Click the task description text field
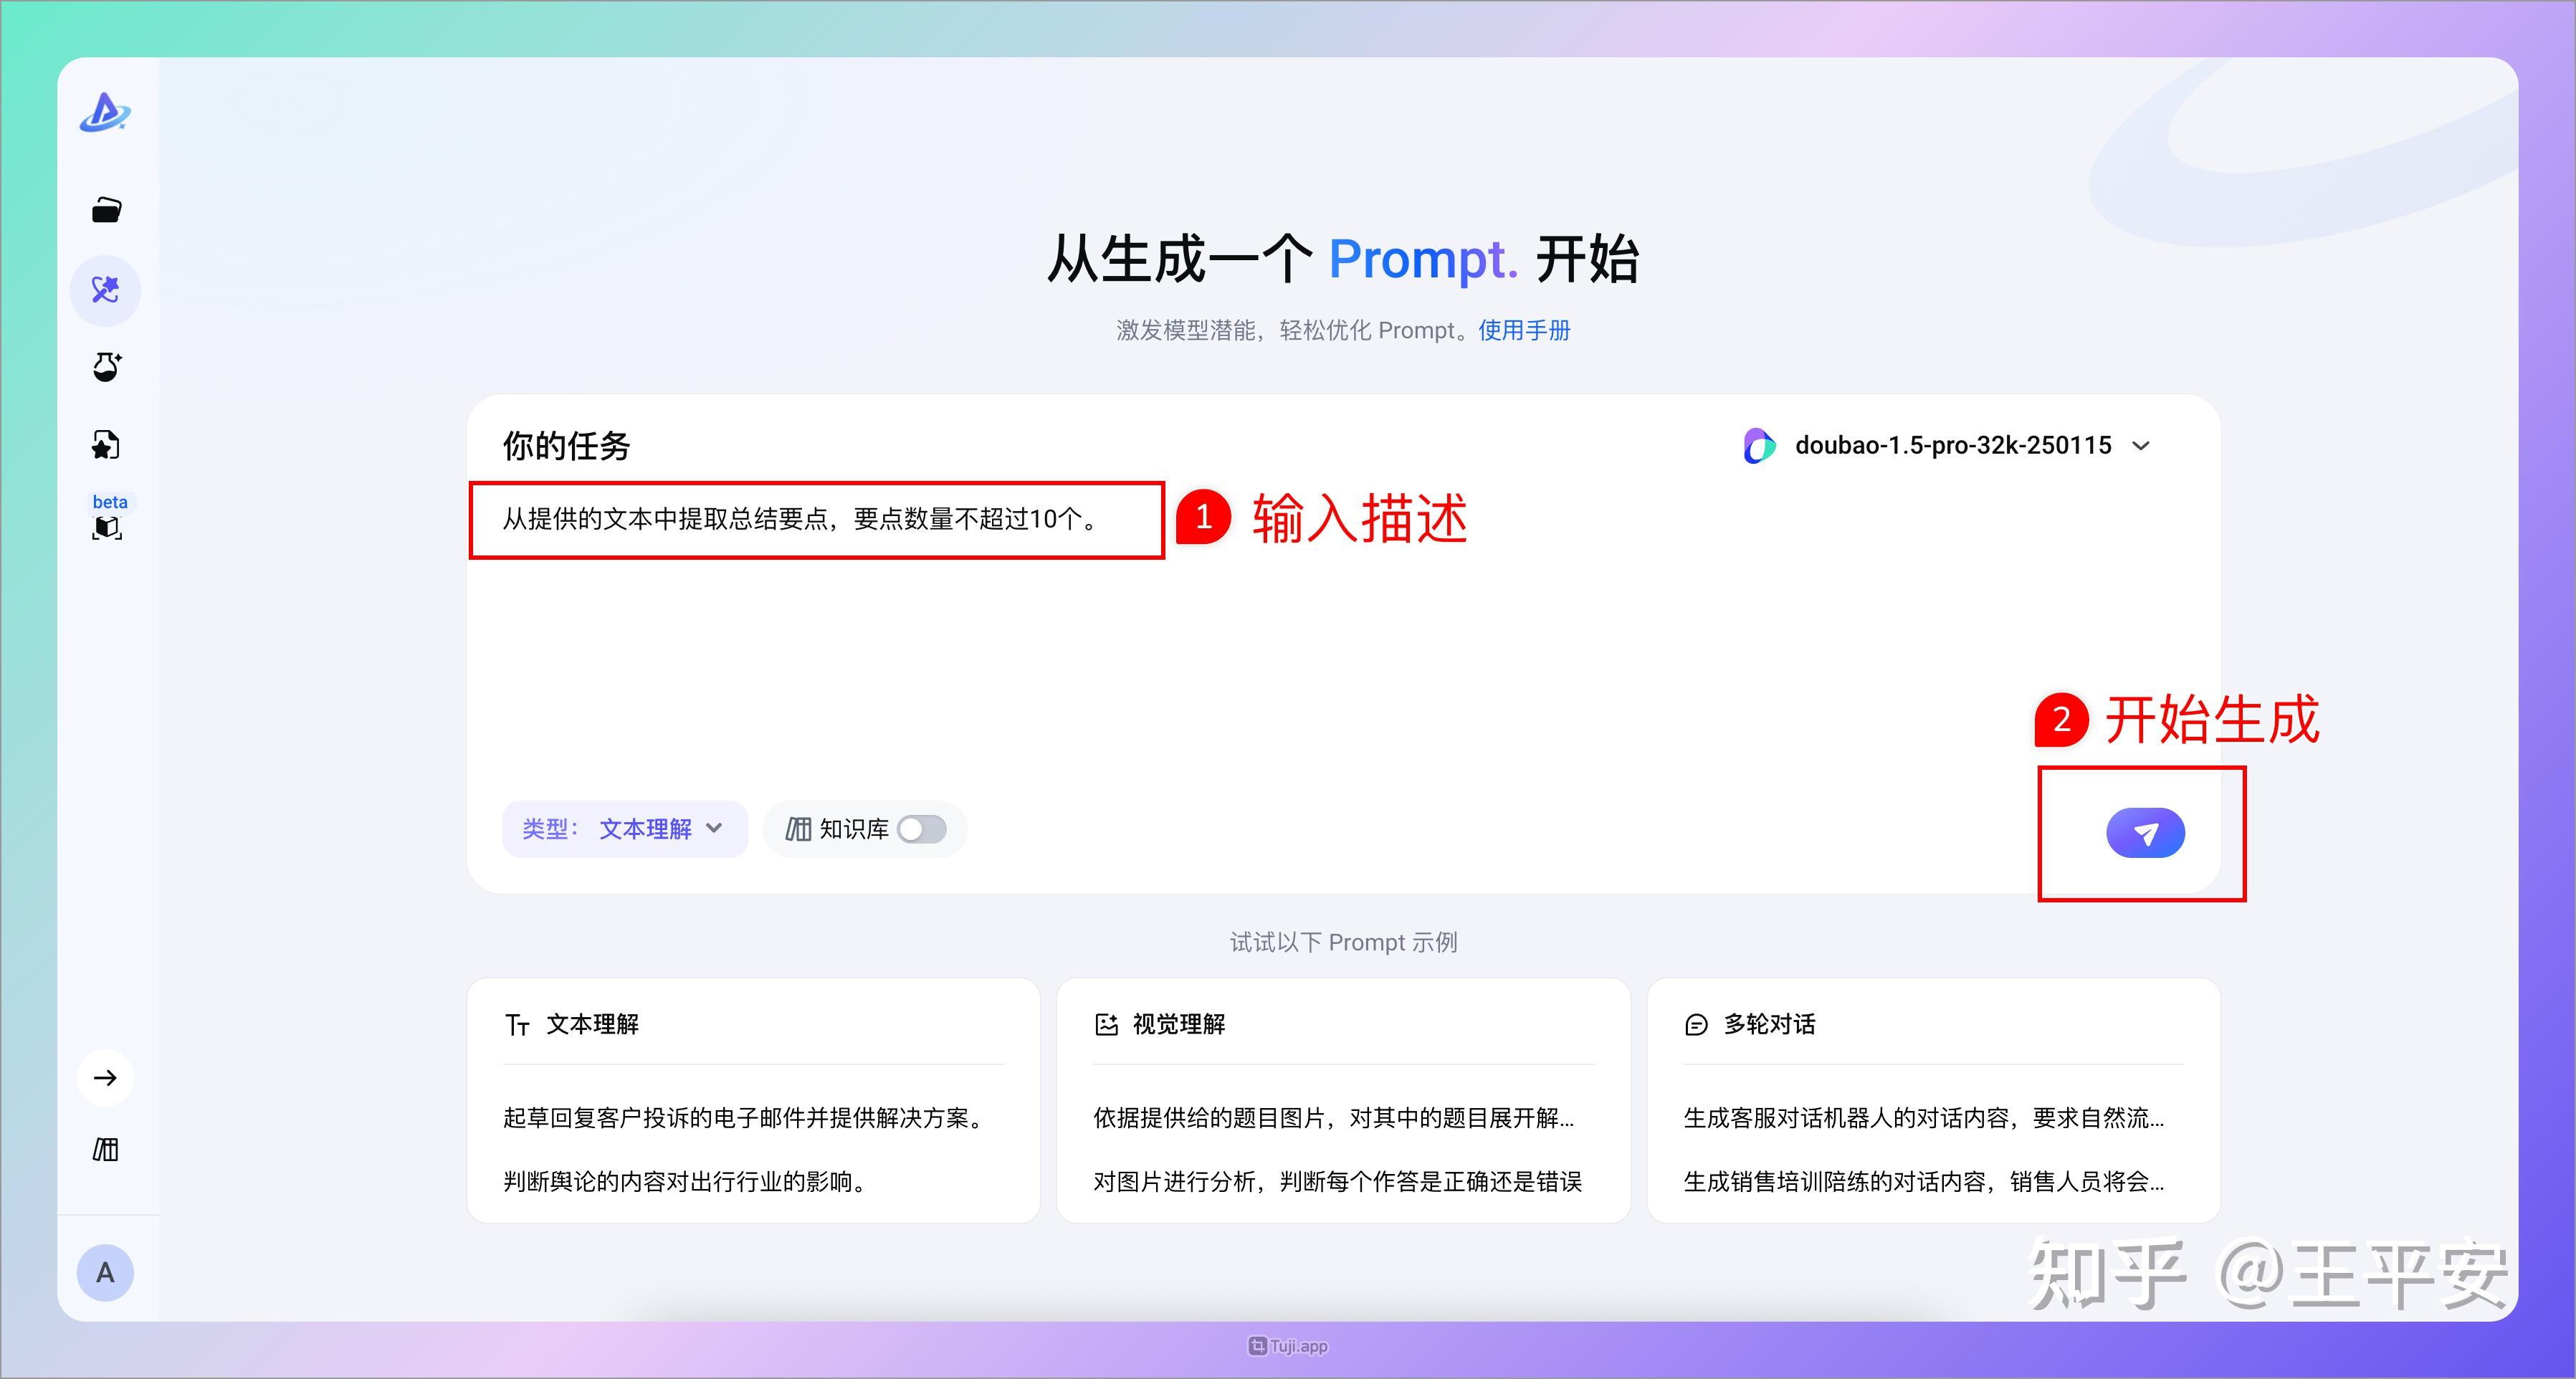2576x1379 pixels. [x=815, y=520]
